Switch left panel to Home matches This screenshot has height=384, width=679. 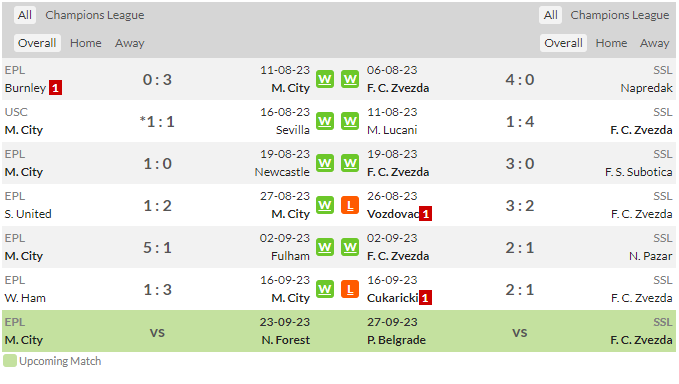click(x=86, y=43)
